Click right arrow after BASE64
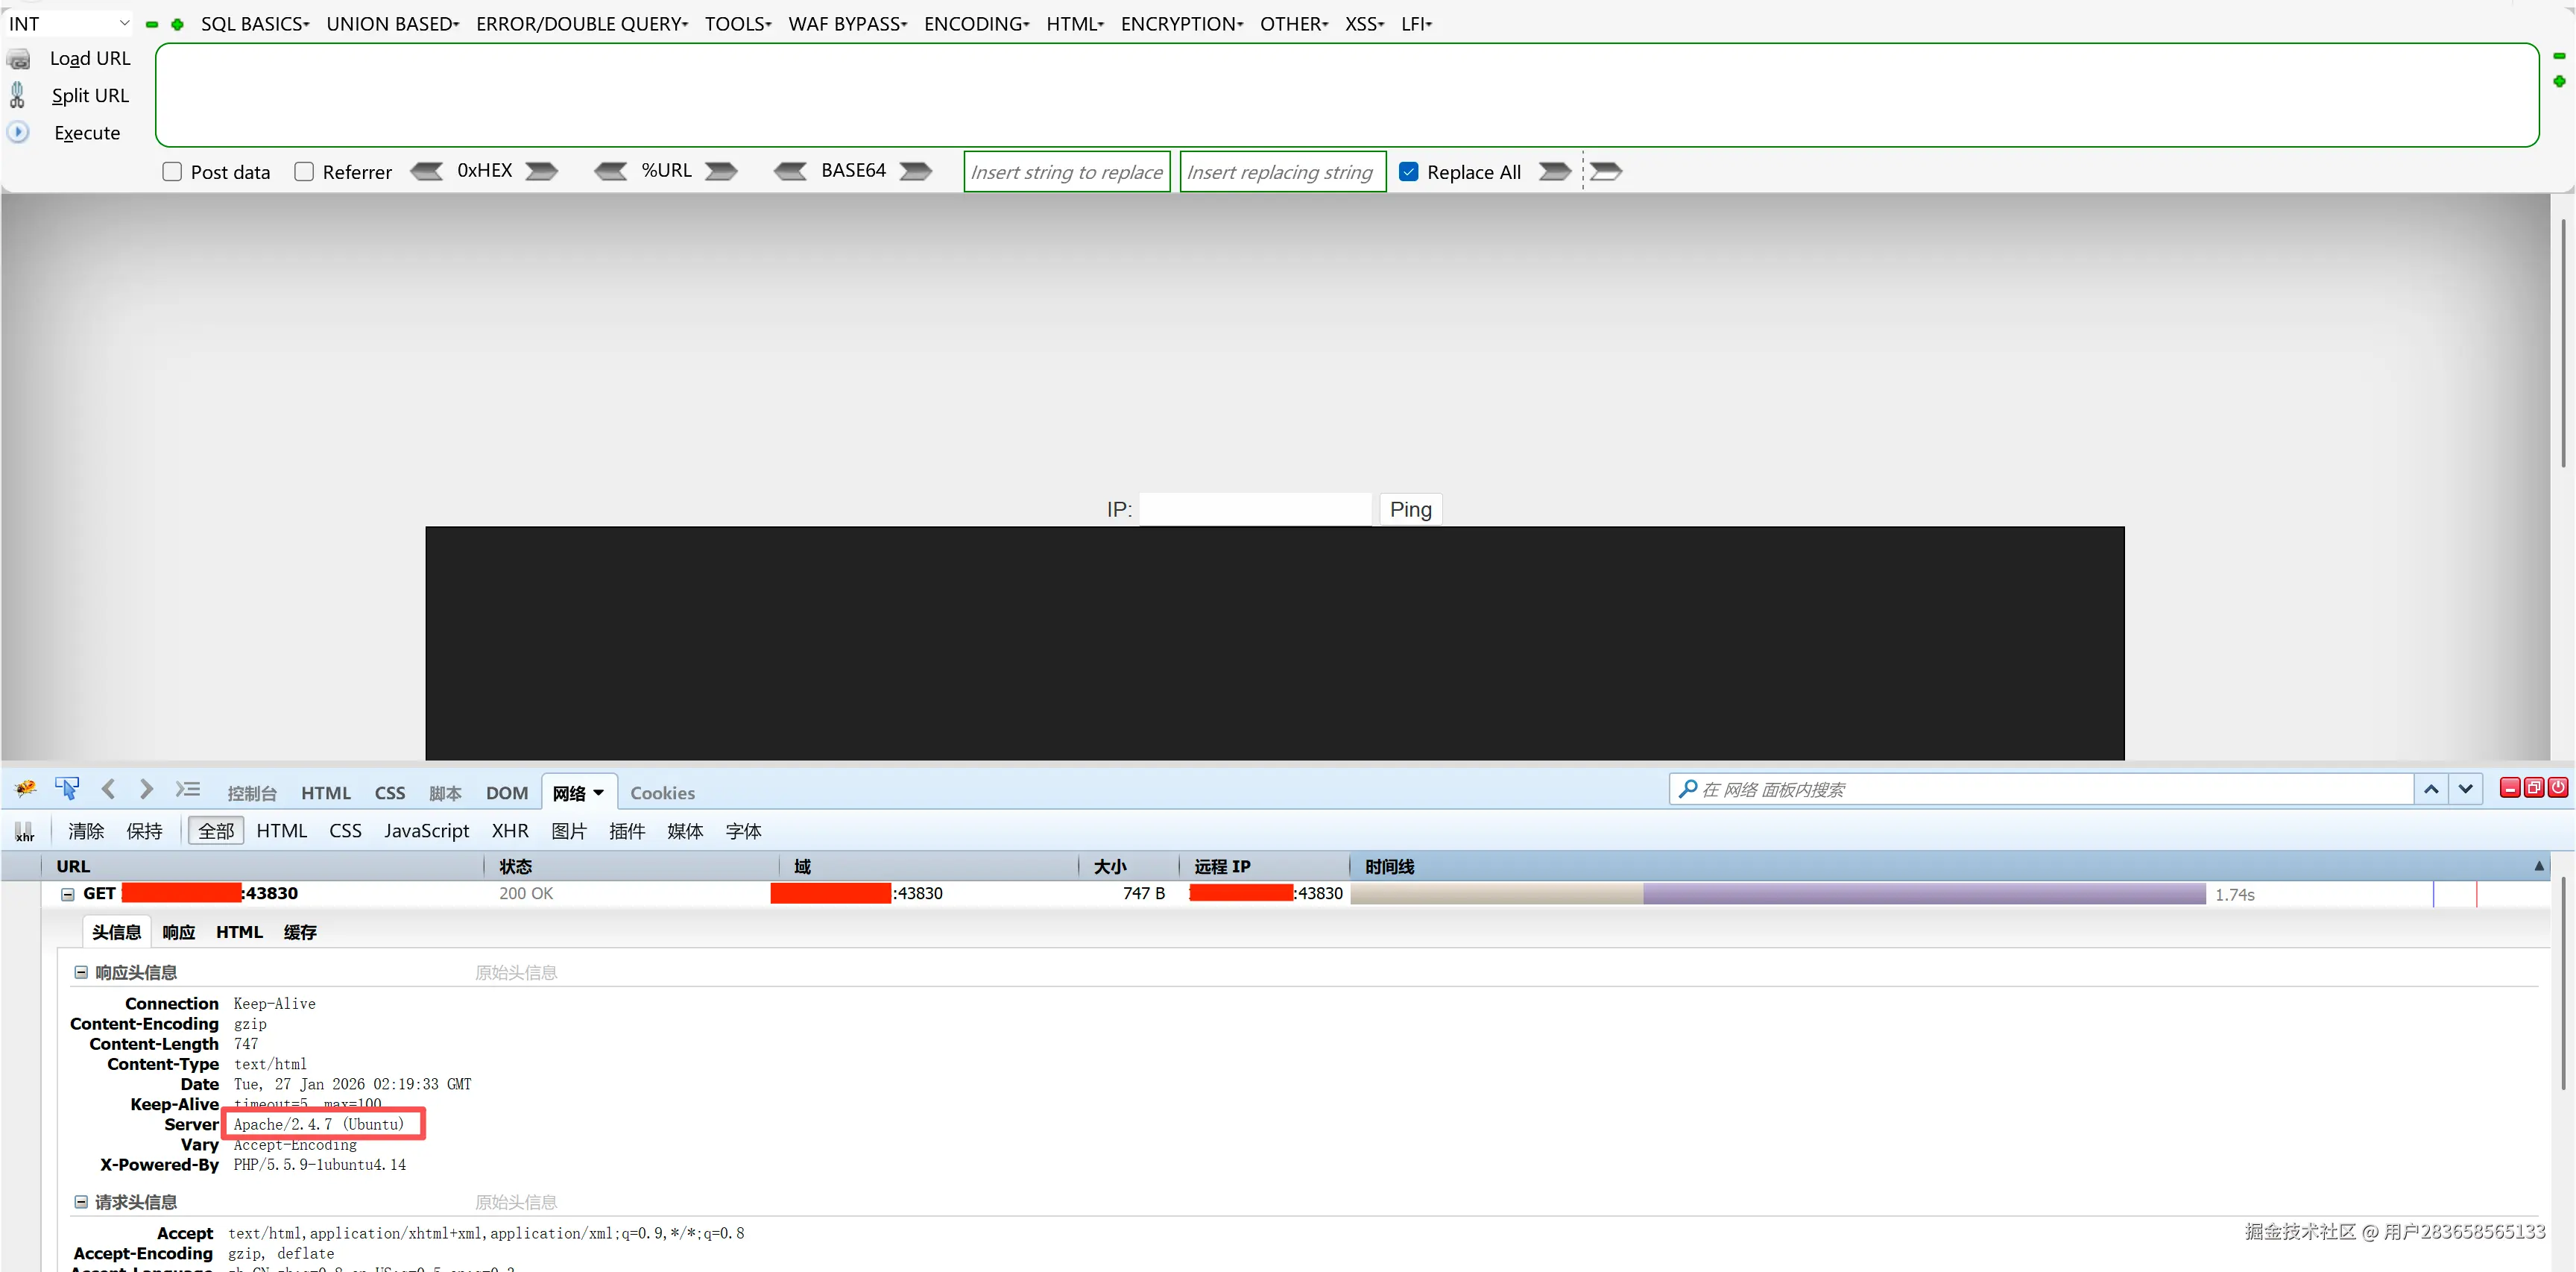Viewport: 2576px width, 1272px height. pyautogui.click(x=915, y=171)
